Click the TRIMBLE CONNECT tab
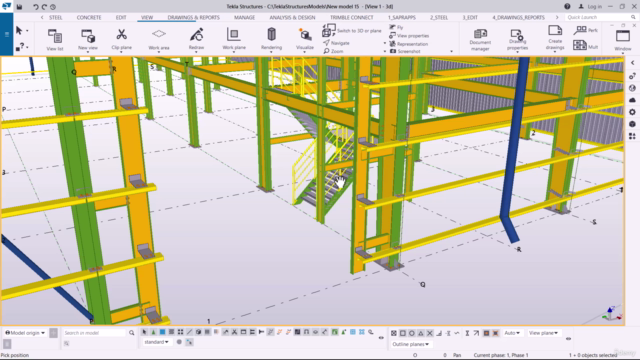The width and height of the screenshot is (640, 360). coord(351,18)
